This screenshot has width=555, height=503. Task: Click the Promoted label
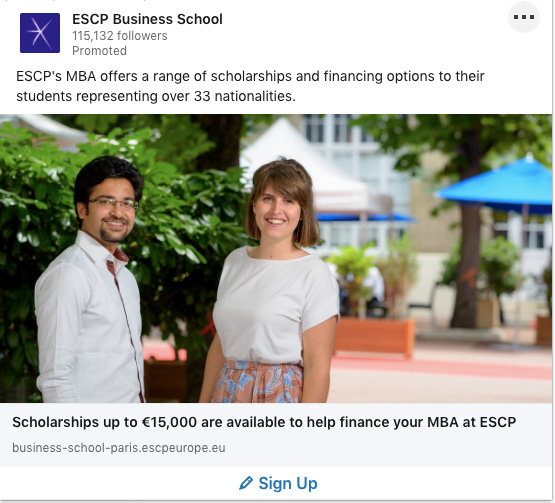(x=99, y=51)
